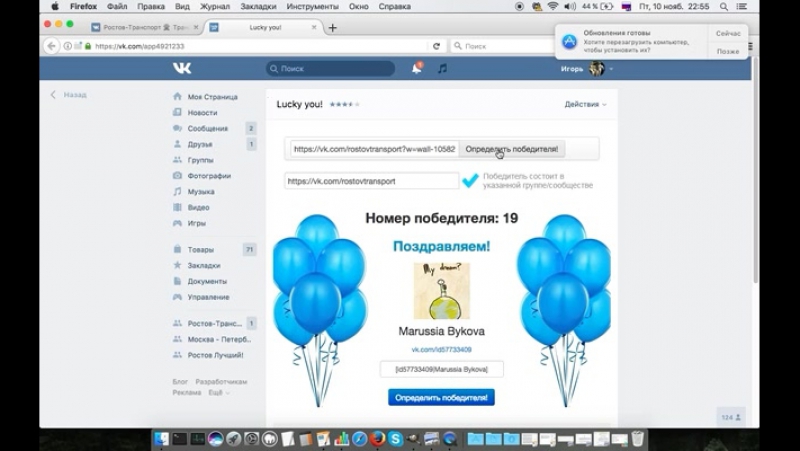Open the Блог footer link
The image size is (800, 451).
click(180, 382)
